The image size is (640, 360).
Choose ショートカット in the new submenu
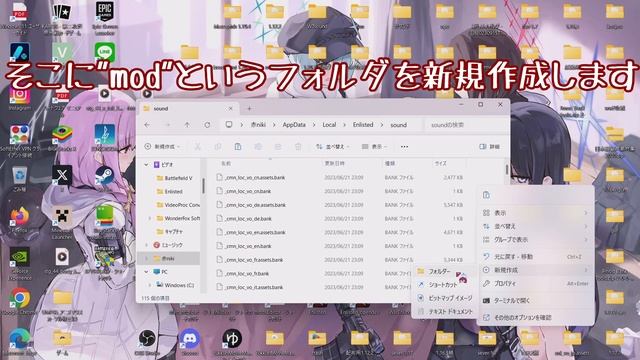tap(444, 284)
